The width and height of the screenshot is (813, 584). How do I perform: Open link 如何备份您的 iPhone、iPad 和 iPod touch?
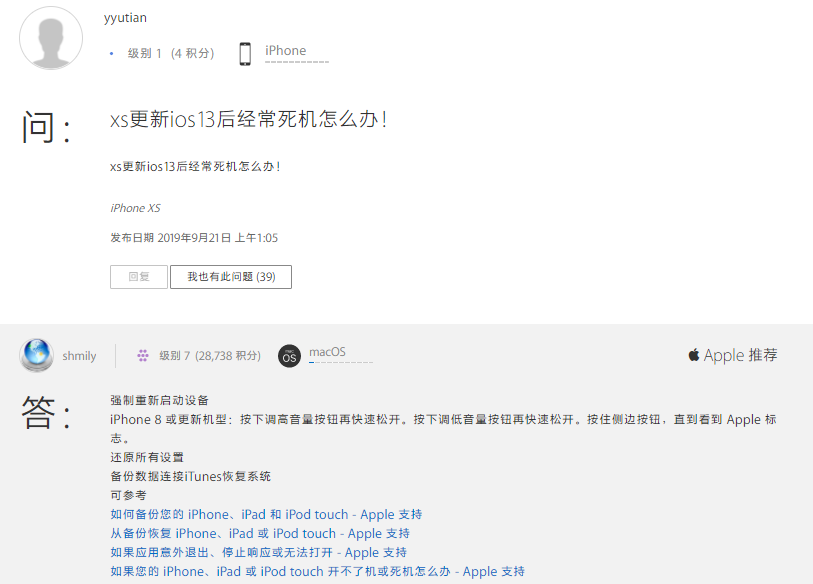[x=266, y=515]
